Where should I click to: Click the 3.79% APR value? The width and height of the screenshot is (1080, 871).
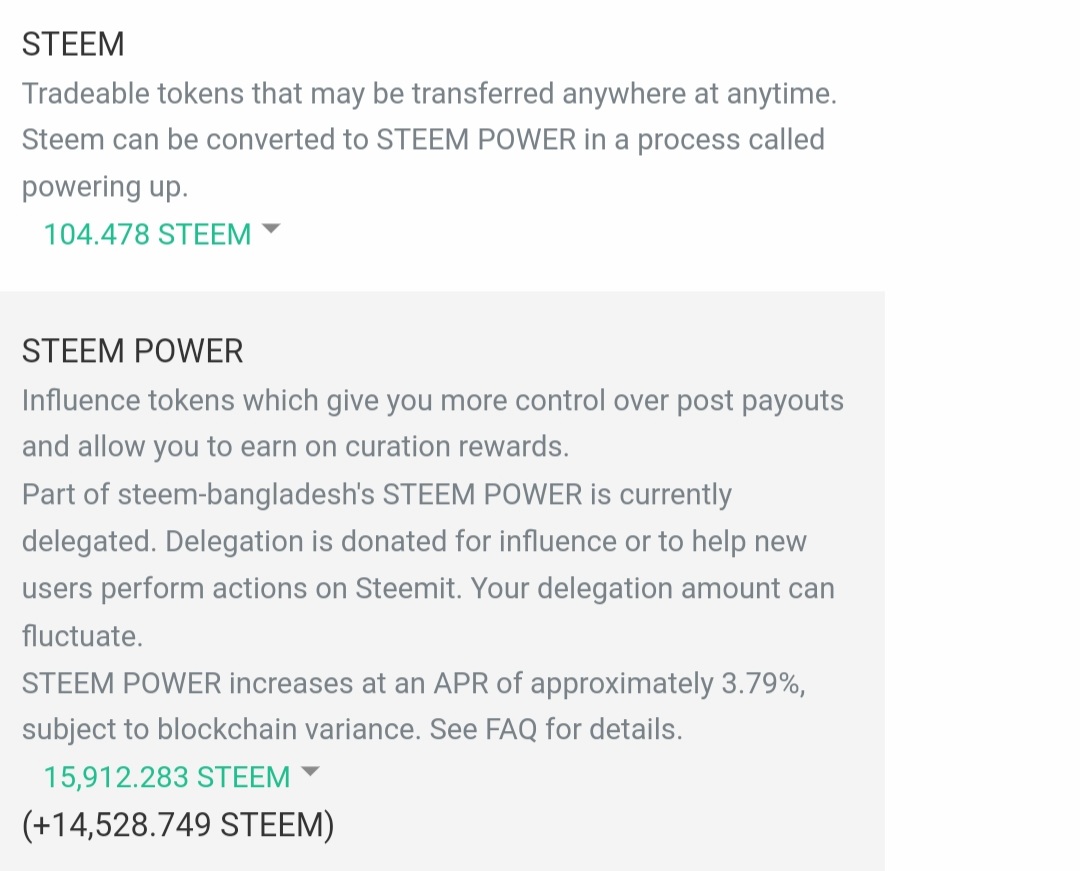pos(762,683)
